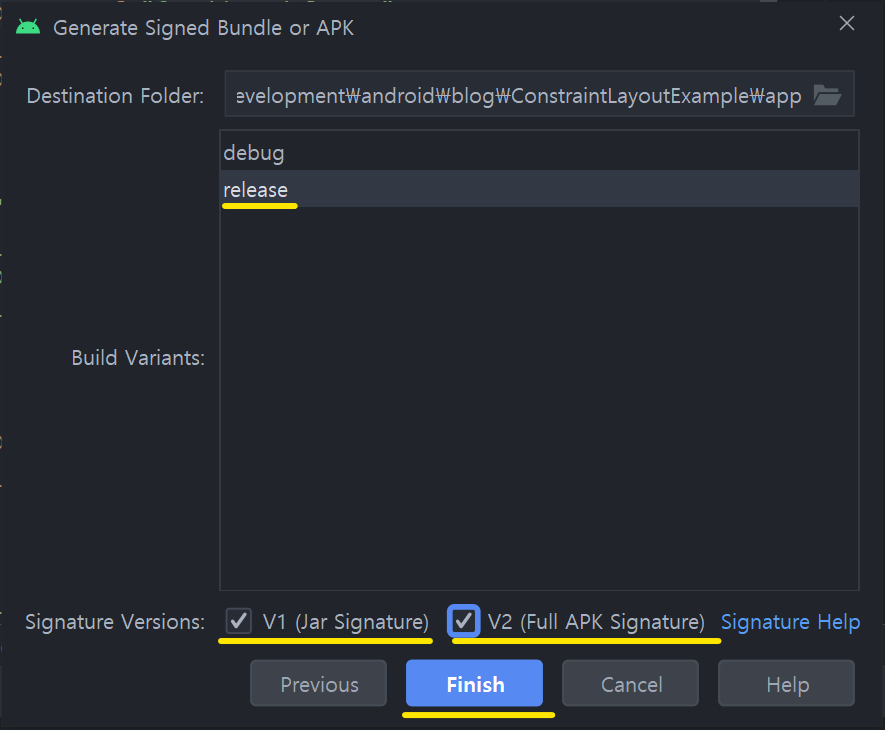Click the Android logo in title bar
The height and width of the screenshot is (730, 885).
coord(28,27)
